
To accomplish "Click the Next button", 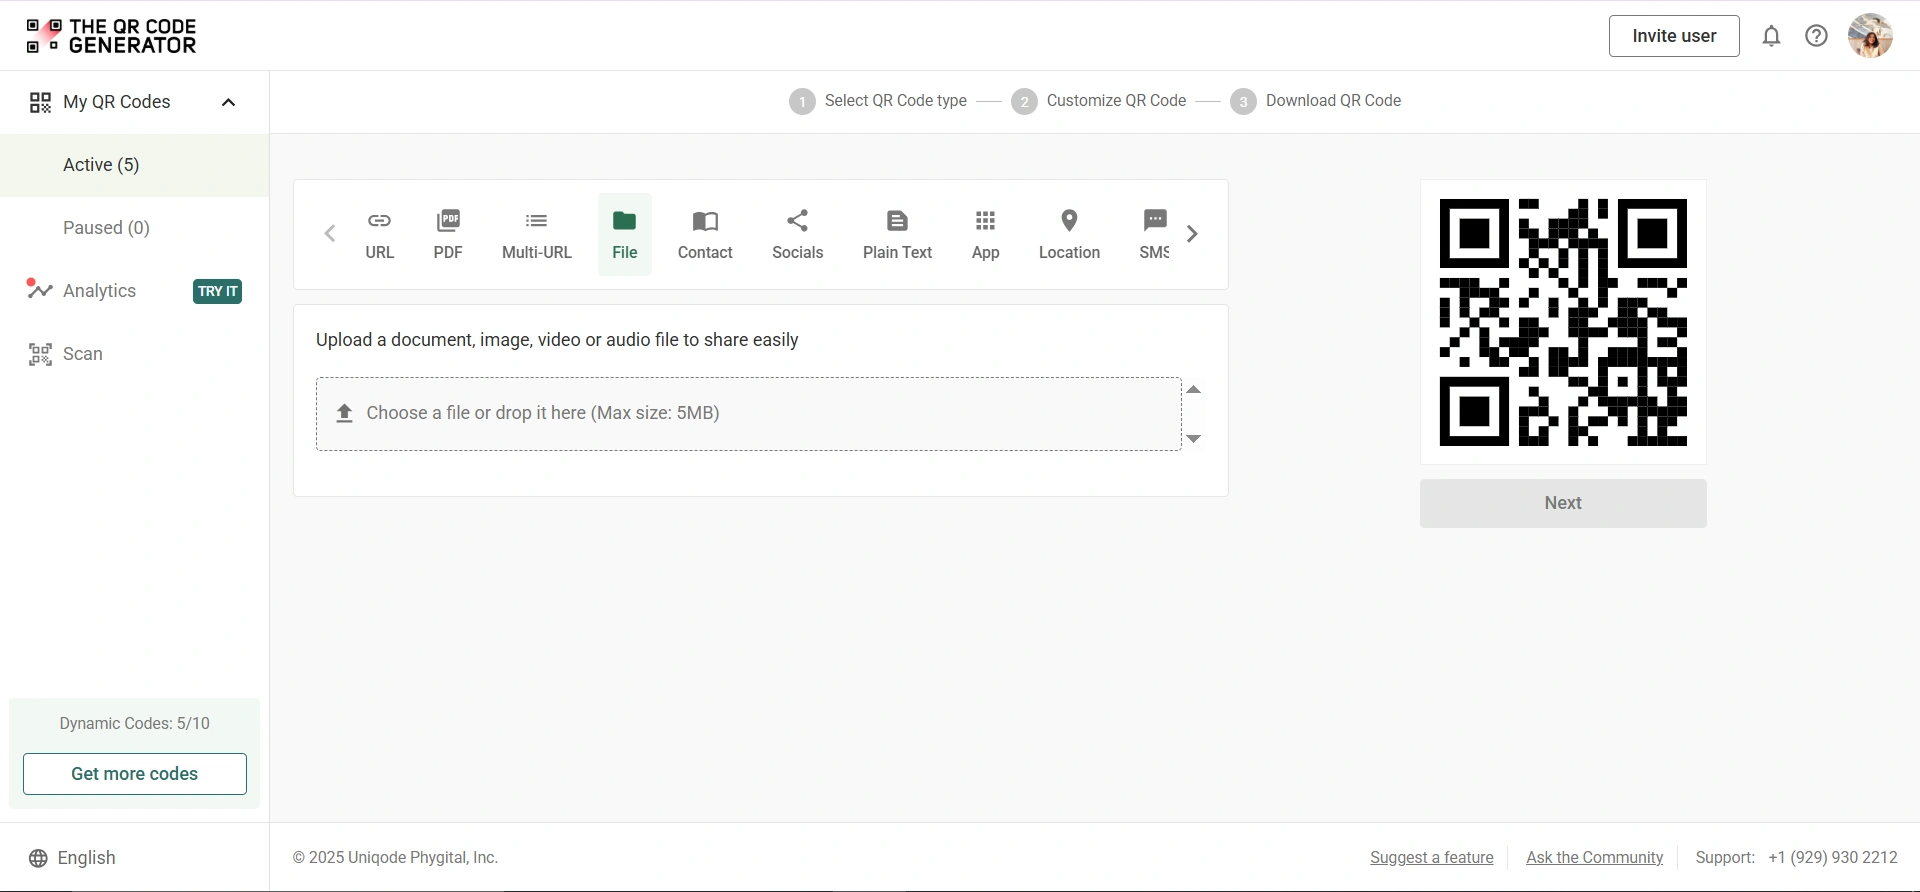I will [1563, 503].
